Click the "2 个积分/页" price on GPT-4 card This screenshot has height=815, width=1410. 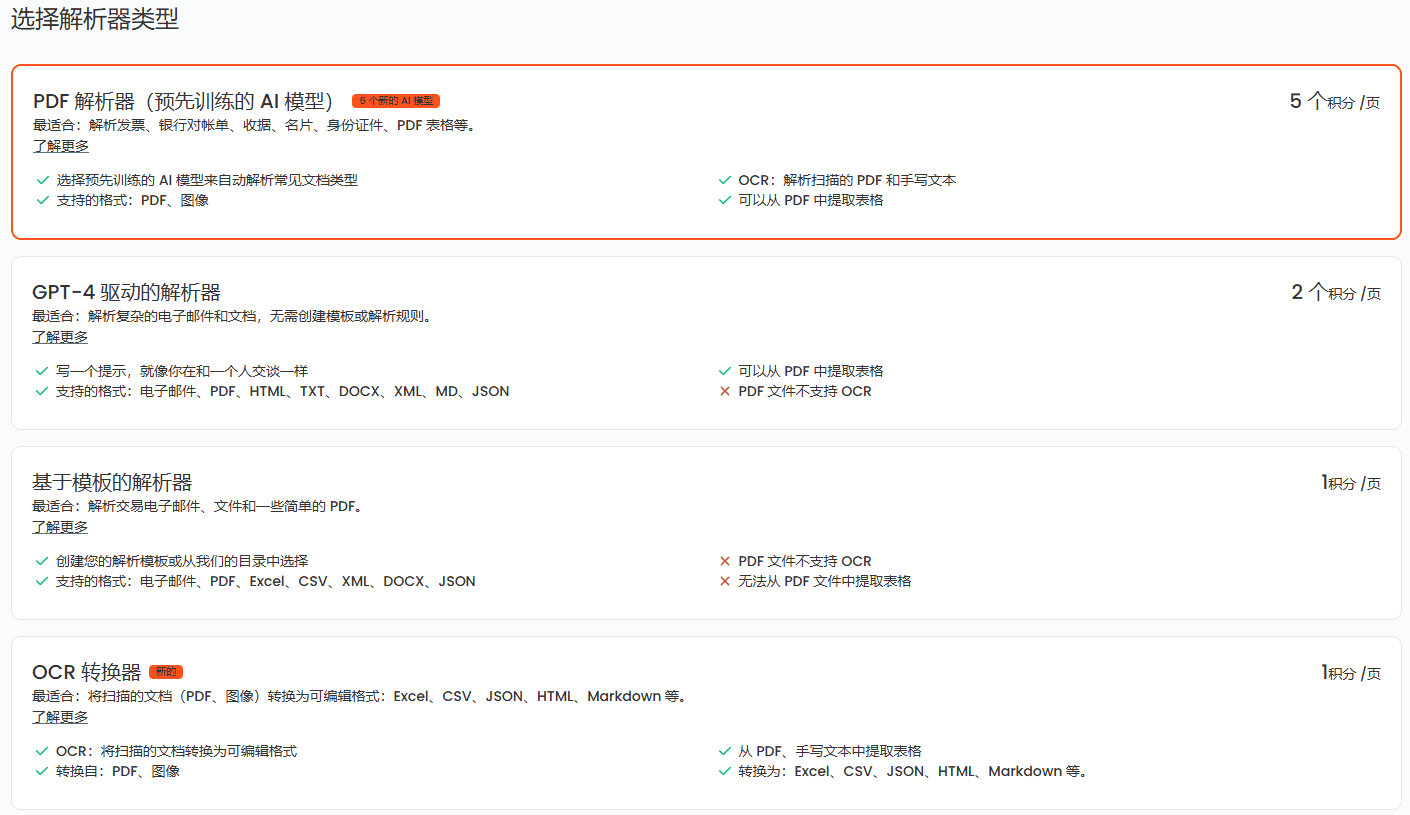coord(1335,292)
